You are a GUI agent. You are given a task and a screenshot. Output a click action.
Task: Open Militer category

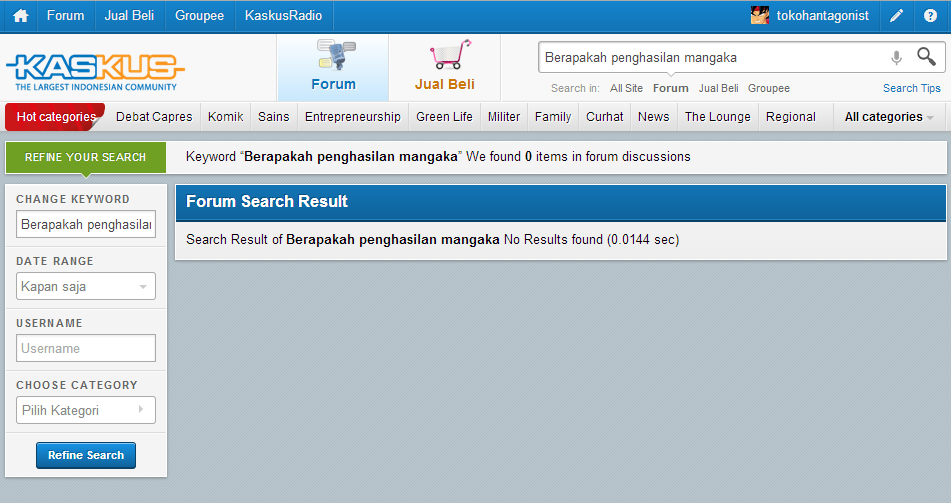point(504,116)
